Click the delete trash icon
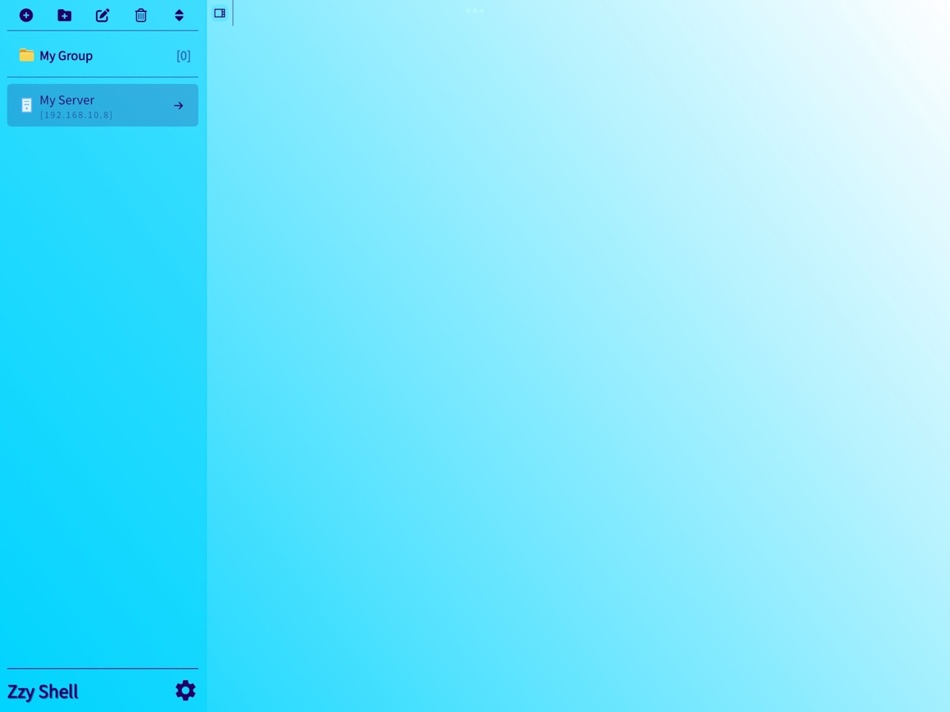The width and height of the screenshot is (950, 712). coord(141,15)
